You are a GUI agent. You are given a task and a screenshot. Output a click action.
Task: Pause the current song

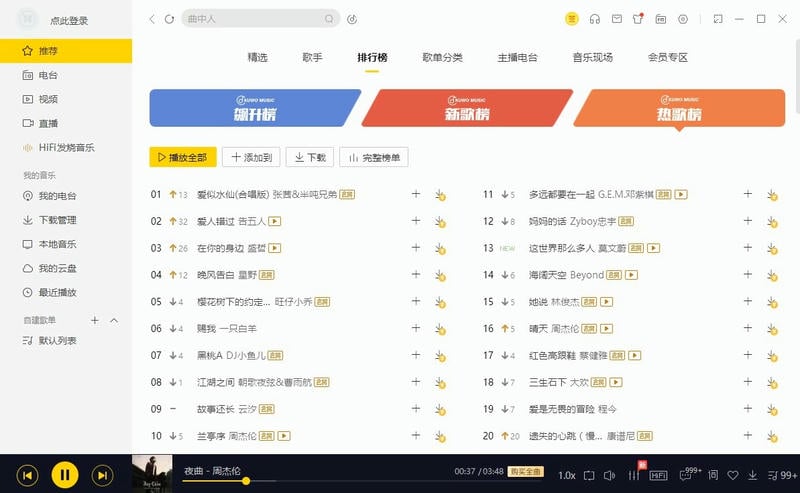65,475
